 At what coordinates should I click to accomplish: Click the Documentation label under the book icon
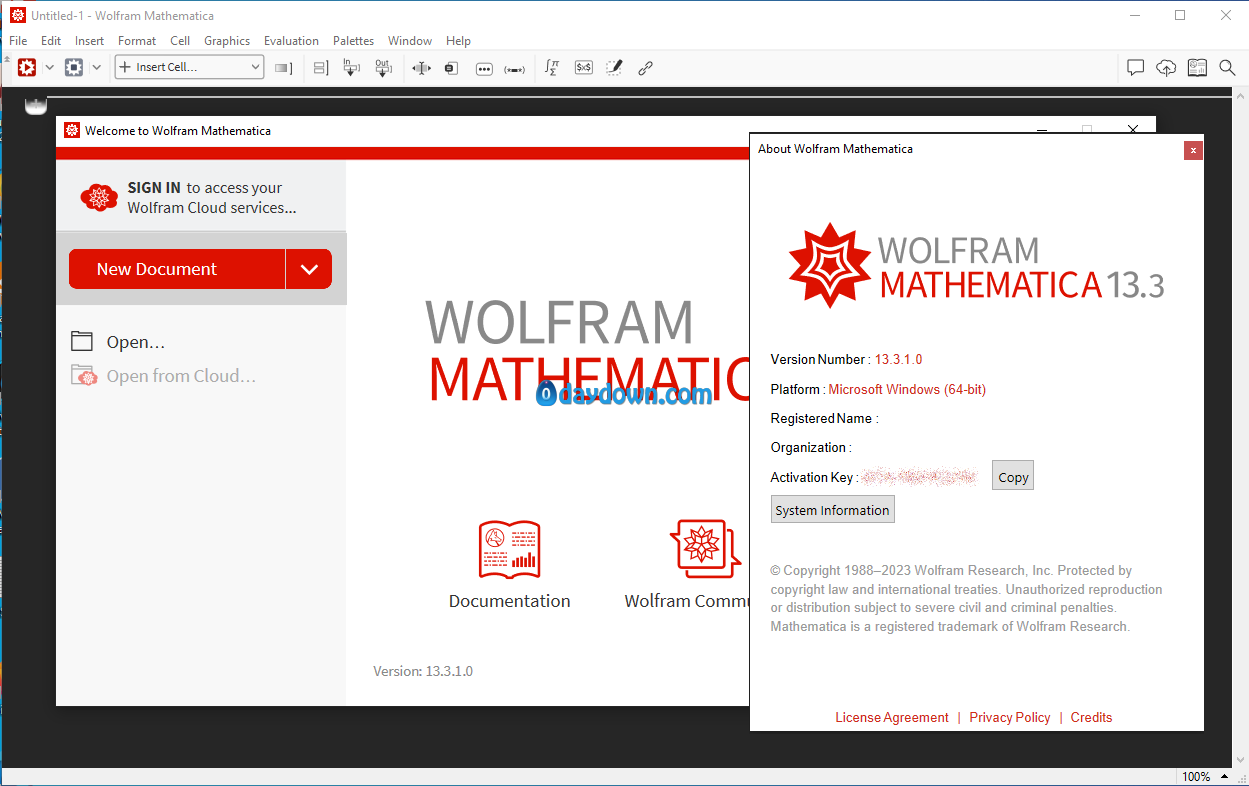(x=510, y=601)
